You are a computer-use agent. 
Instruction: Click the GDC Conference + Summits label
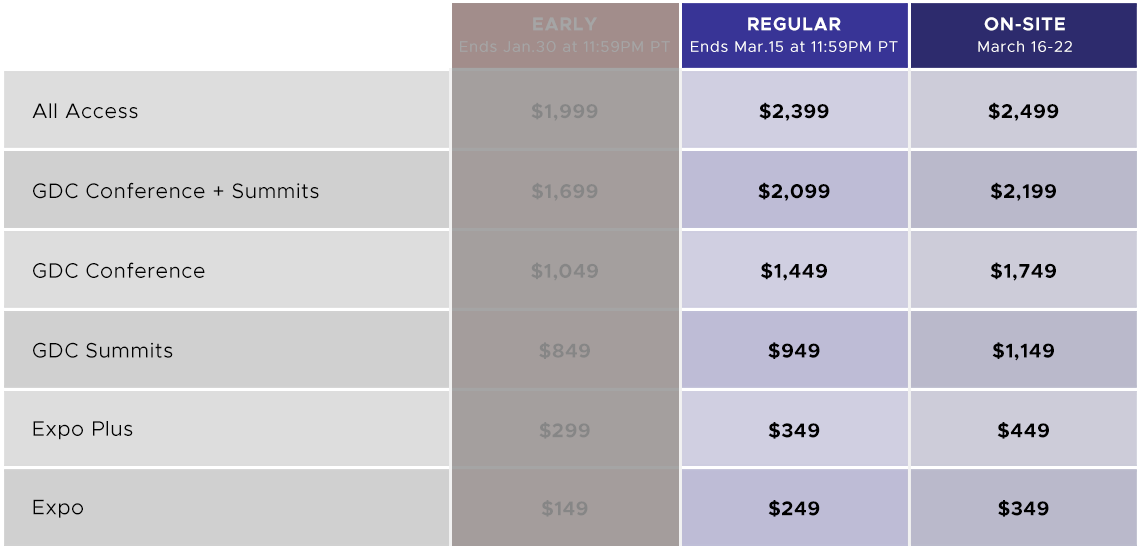(175, 191)
